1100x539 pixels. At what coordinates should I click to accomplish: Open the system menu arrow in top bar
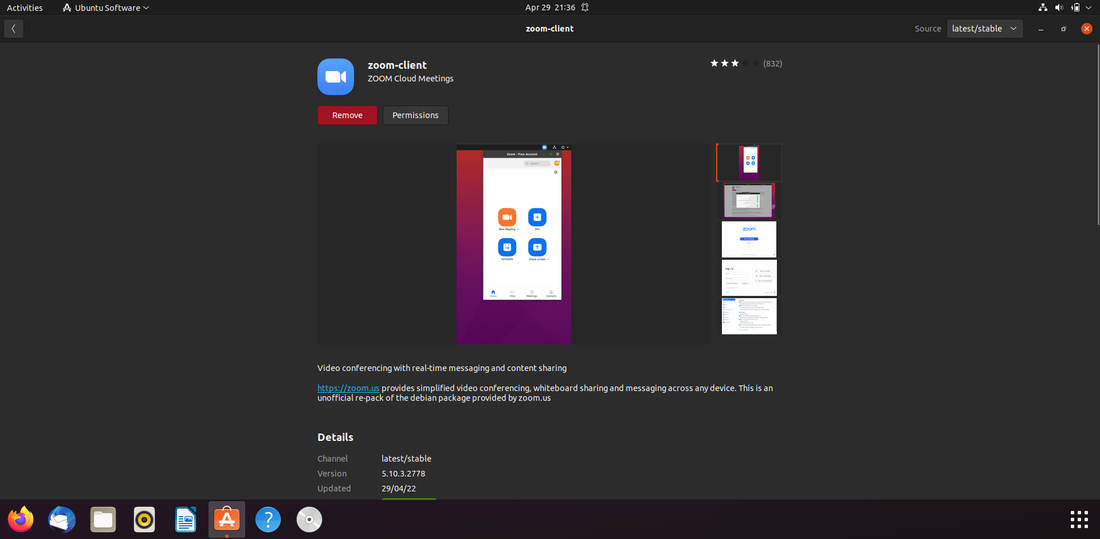coord(1089,8)
